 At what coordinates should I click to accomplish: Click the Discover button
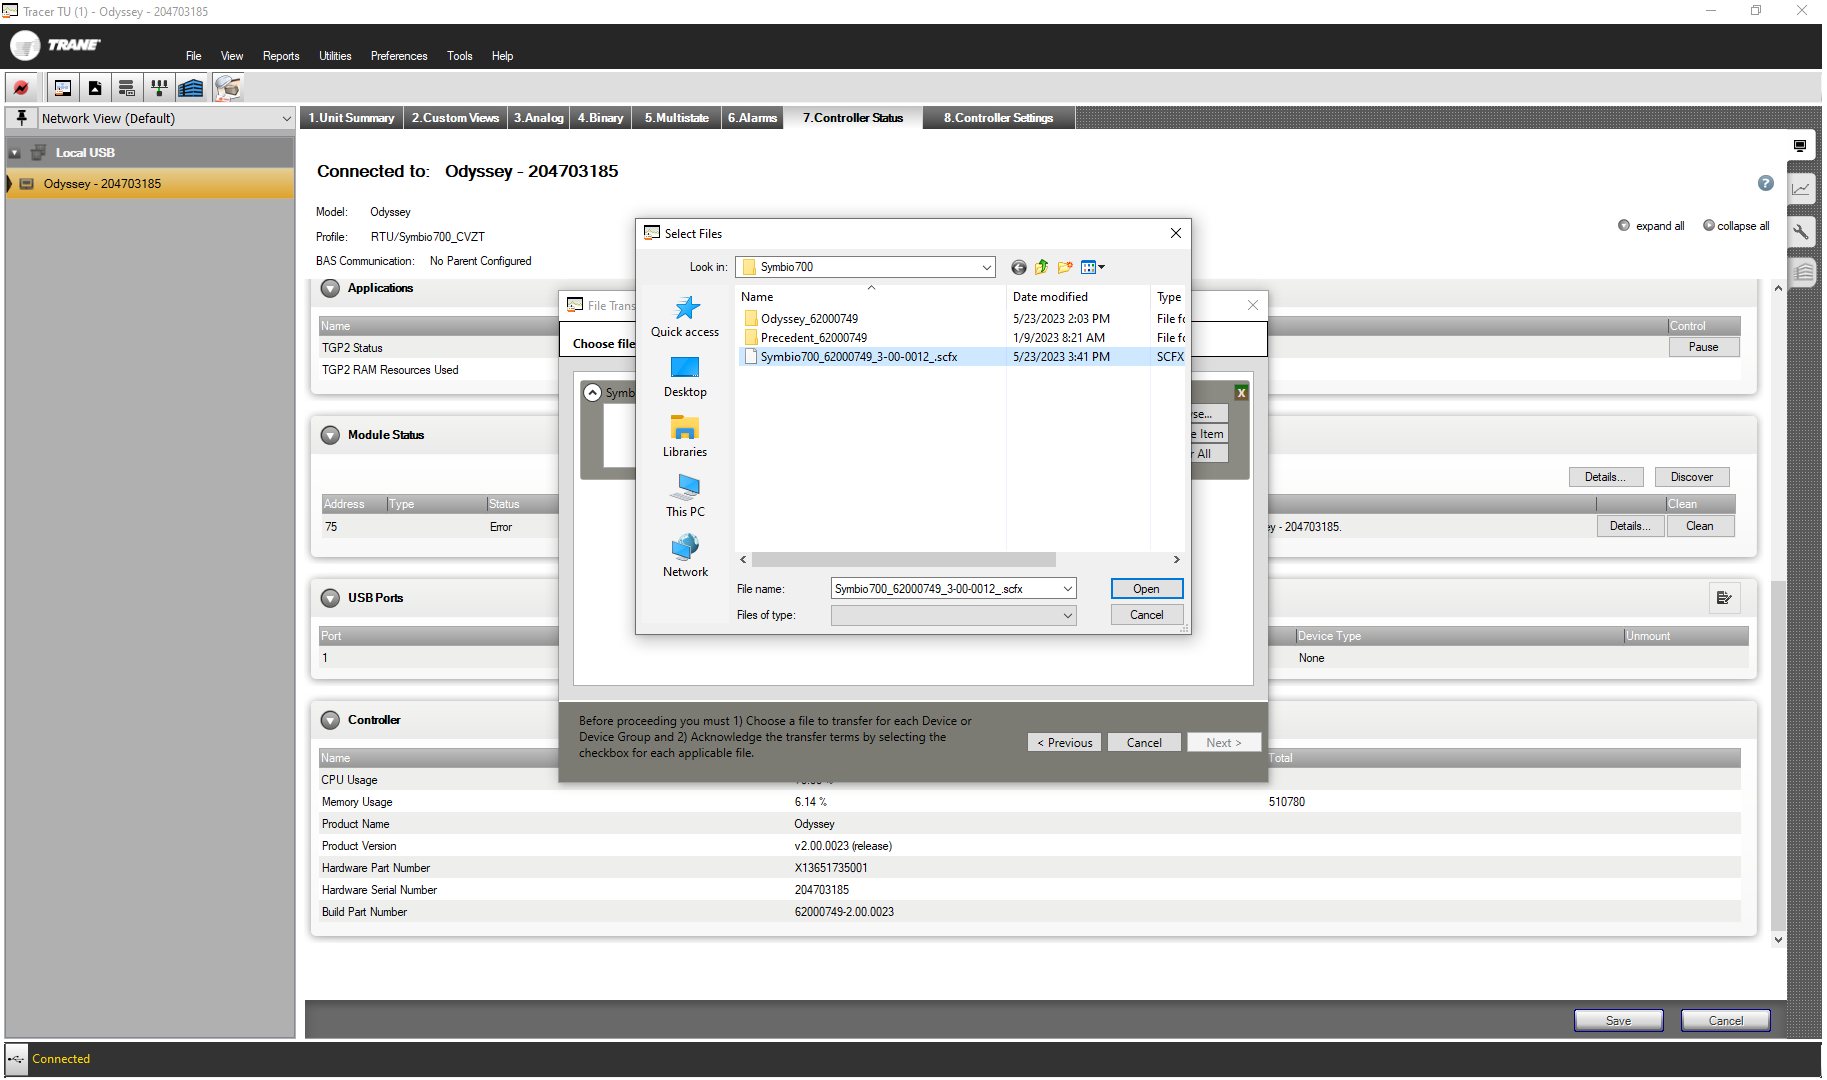coord(1692,477)
